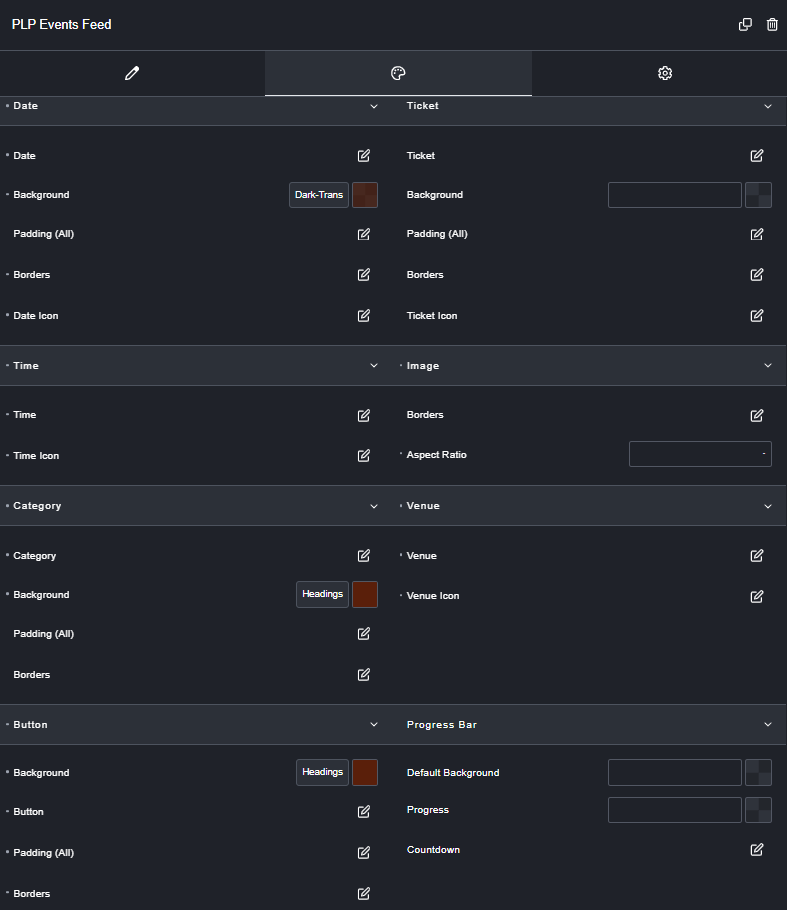Open Countdown typography edit icon

tap(757, 850)
